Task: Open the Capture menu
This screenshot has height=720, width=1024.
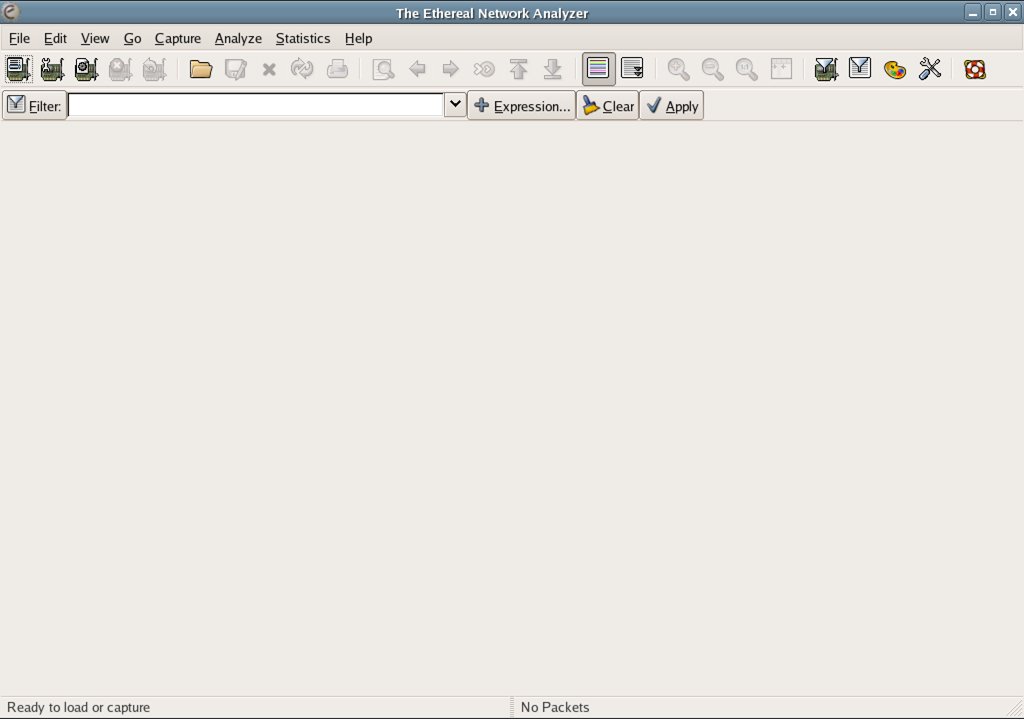Action: [x=178, y=38]
